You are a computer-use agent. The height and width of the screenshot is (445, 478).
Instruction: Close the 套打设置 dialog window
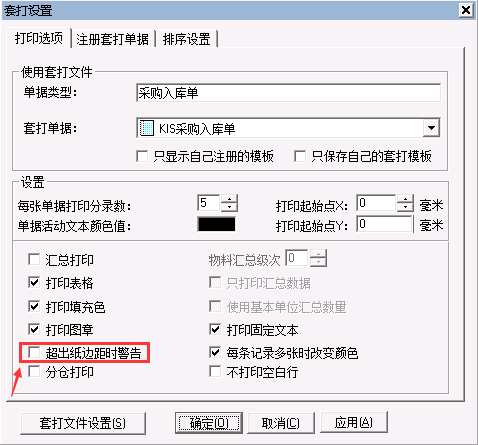pos(466,10)
